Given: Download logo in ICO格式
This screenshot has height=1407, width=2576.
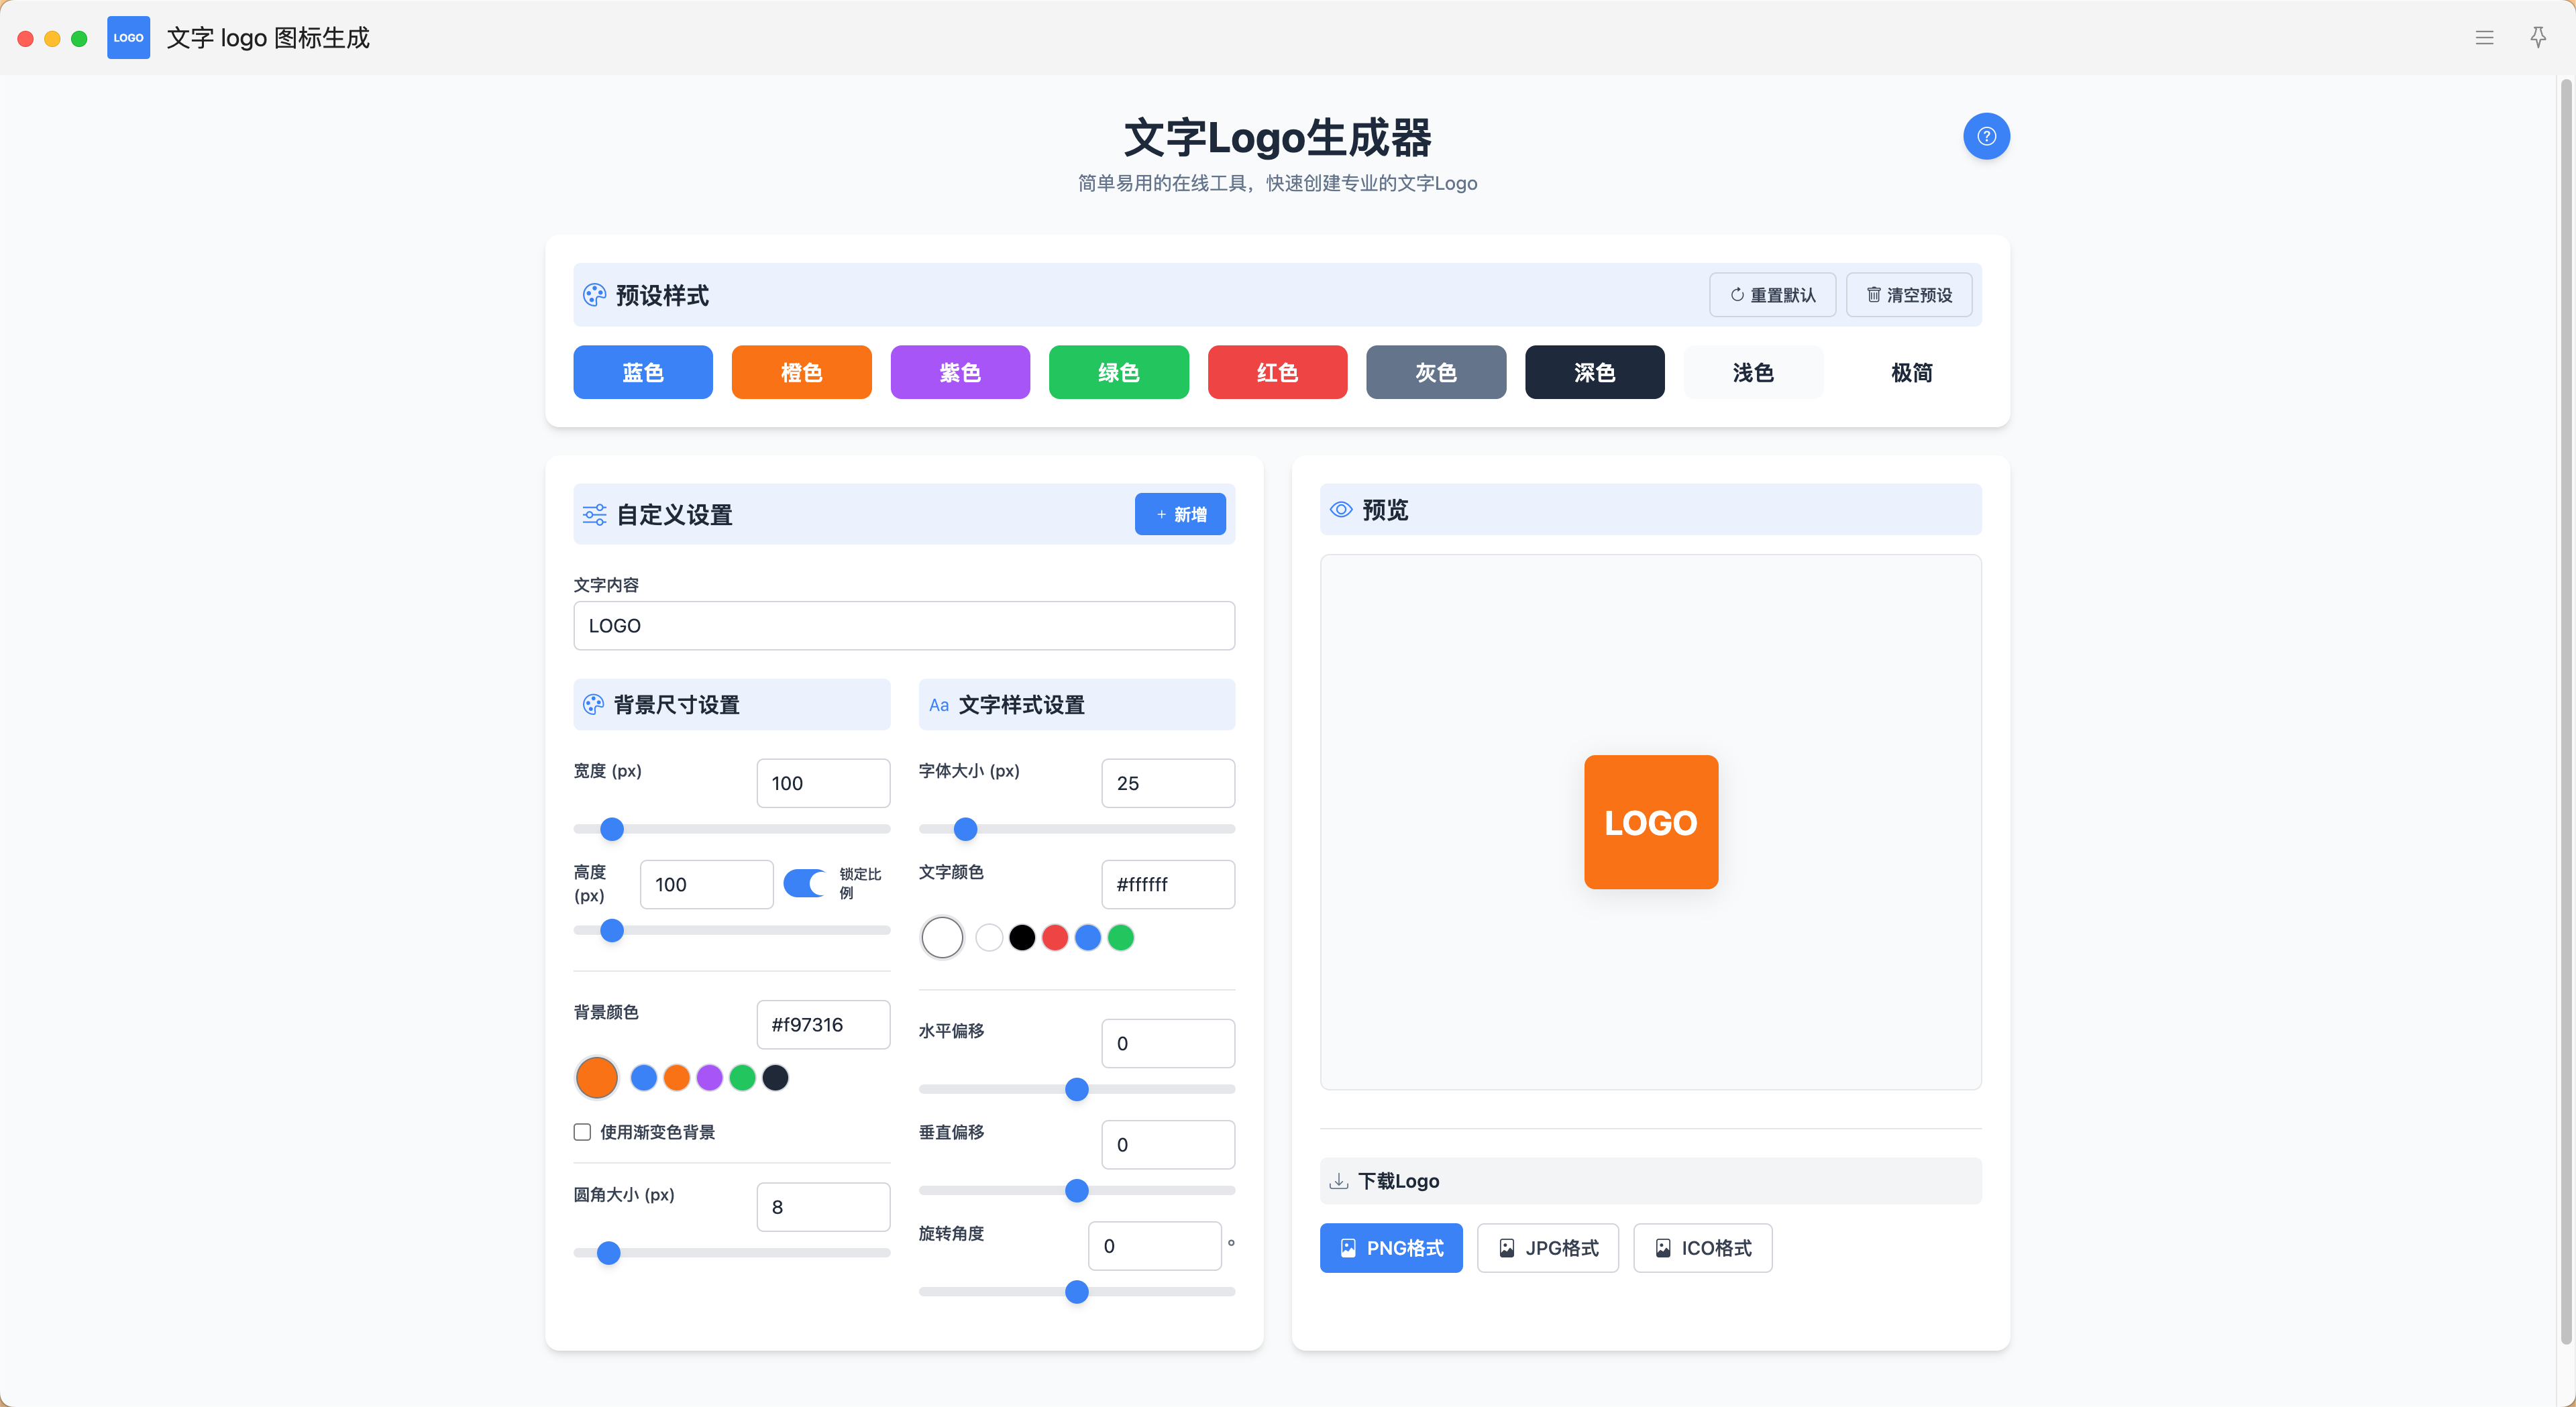Looking at the screenshot, I should point(1702,1248).
